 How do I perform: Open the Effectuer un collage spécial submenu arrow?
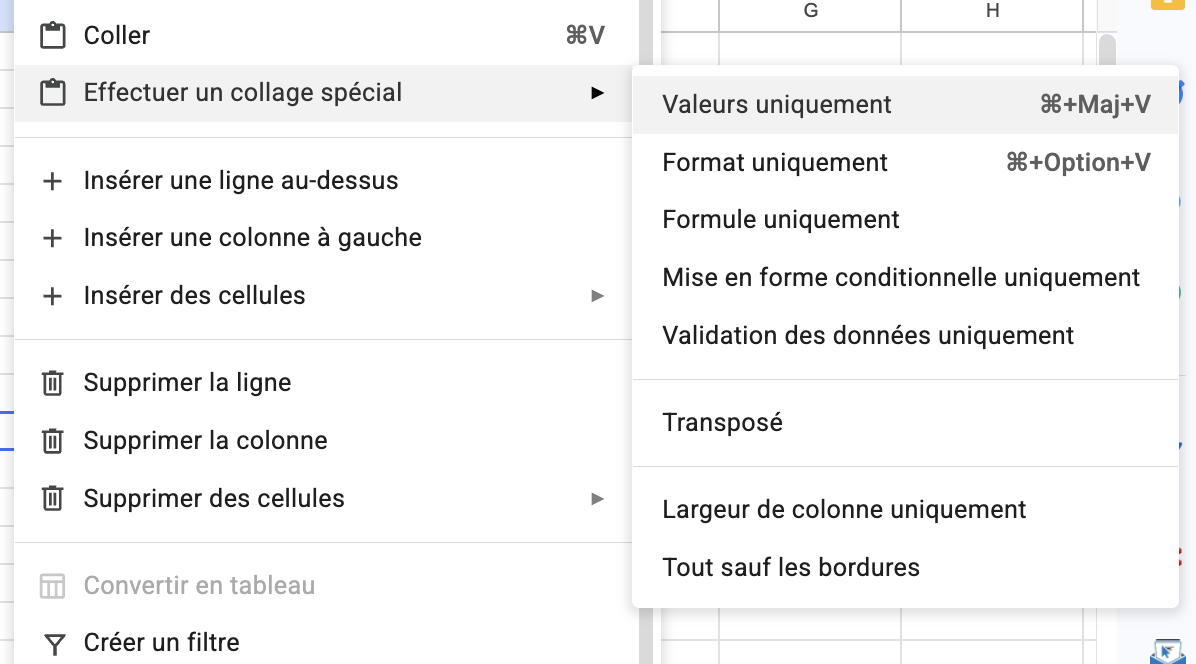coord(597,92)
